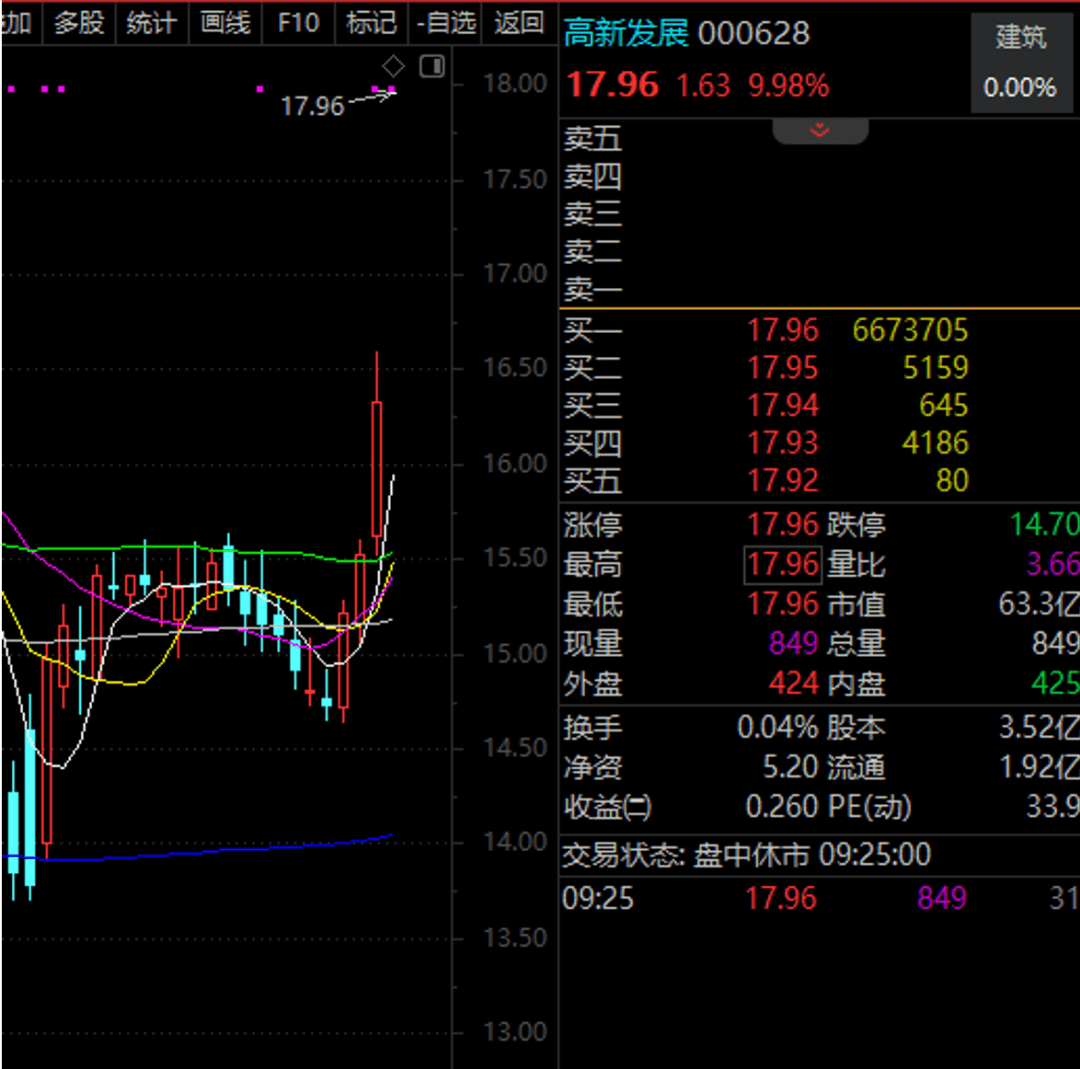Open the 统计 statistics menu
This screenshot has height=1069, width=1080.
(x=151, y=22)
